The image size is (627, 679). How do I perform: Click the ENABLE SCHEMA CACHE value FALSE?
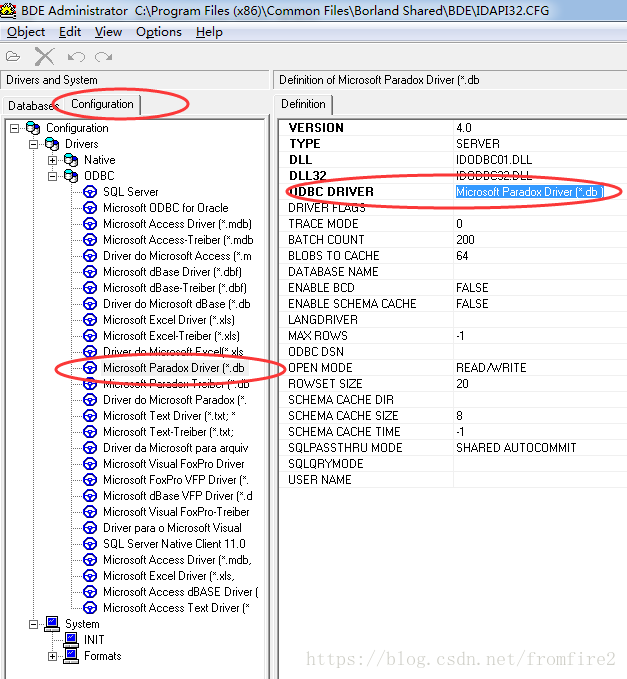472,304
